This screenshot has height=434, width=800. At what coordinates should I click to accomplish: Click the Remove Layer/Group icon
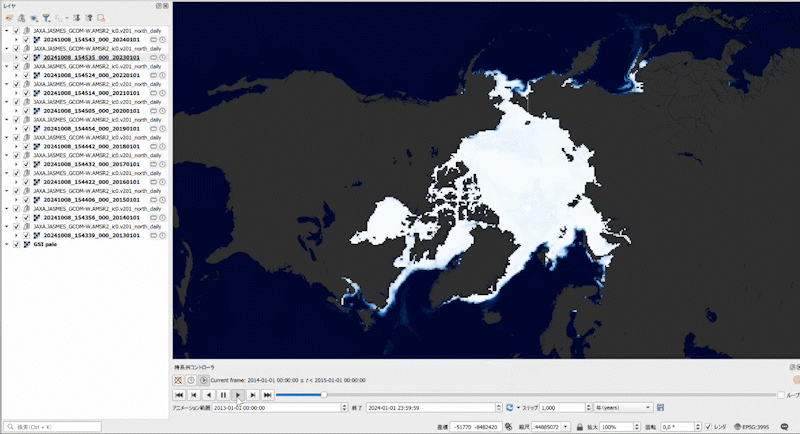[x=101, y=18]
